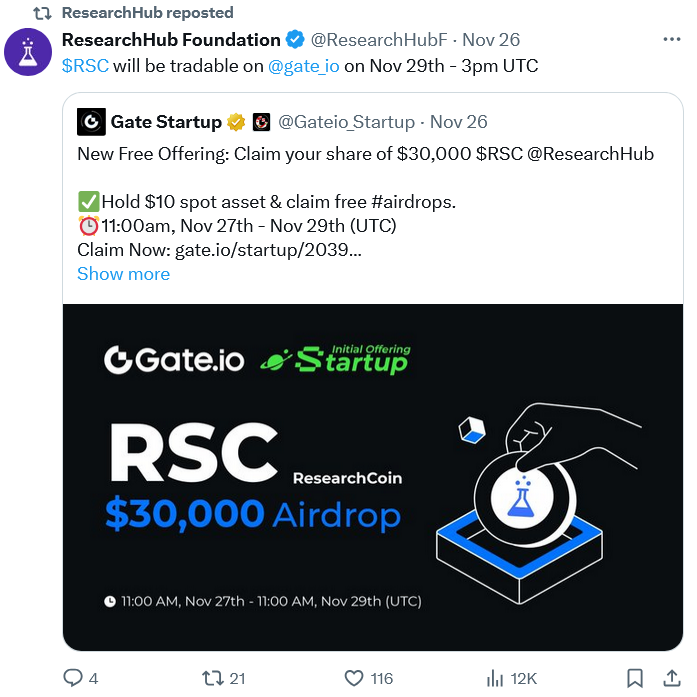This screenshot has width=697, height=697.
Task: Open the RSC $30,000 Airdrop image
Action: coord(373,477)
